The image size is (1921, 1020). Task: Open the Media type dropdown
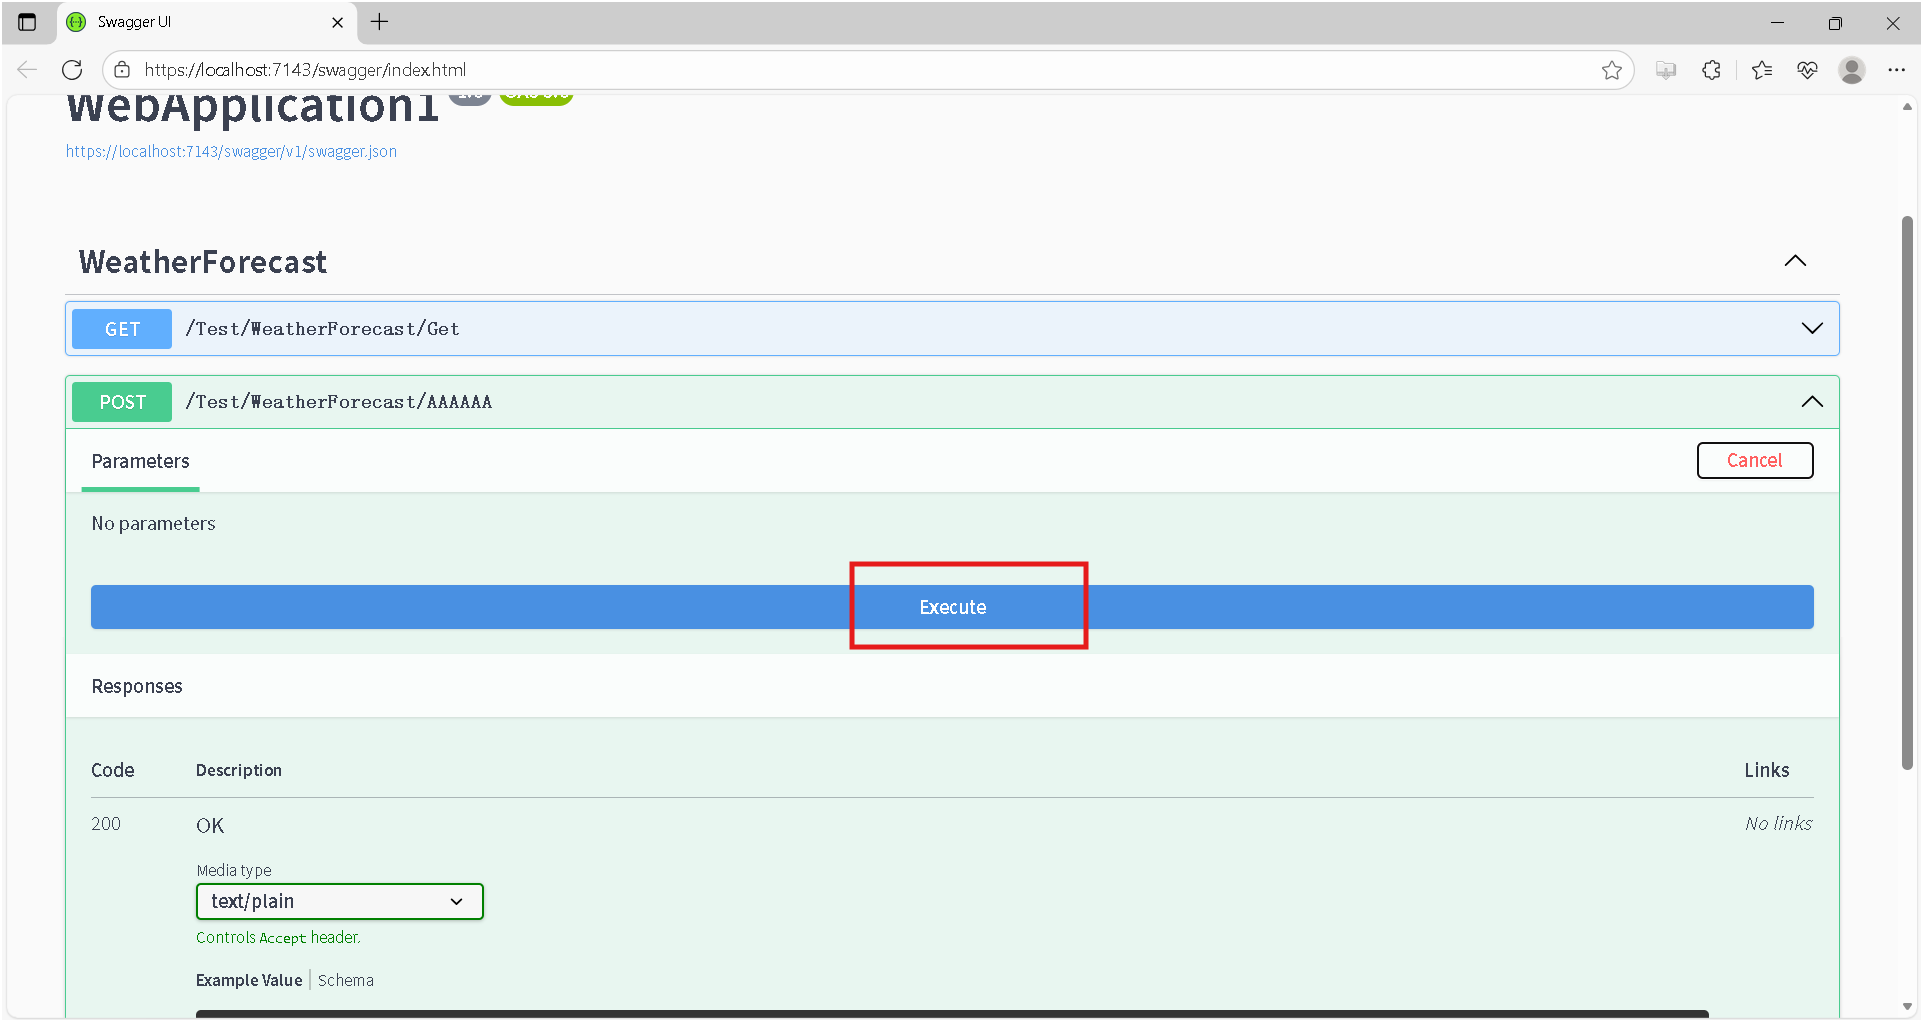pyautogui.click(x=340, y=901)
